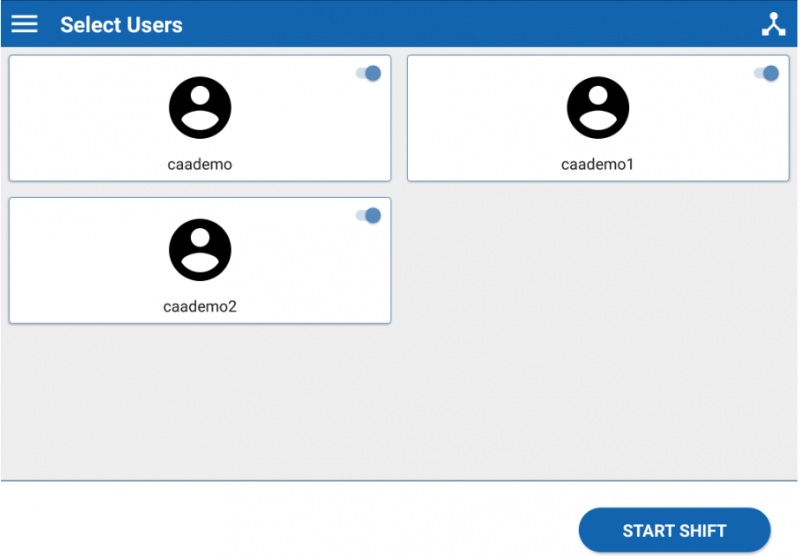Click the divider line above the footer
The width and height of the screenshot is (800, 557).
tap(400, 481)
